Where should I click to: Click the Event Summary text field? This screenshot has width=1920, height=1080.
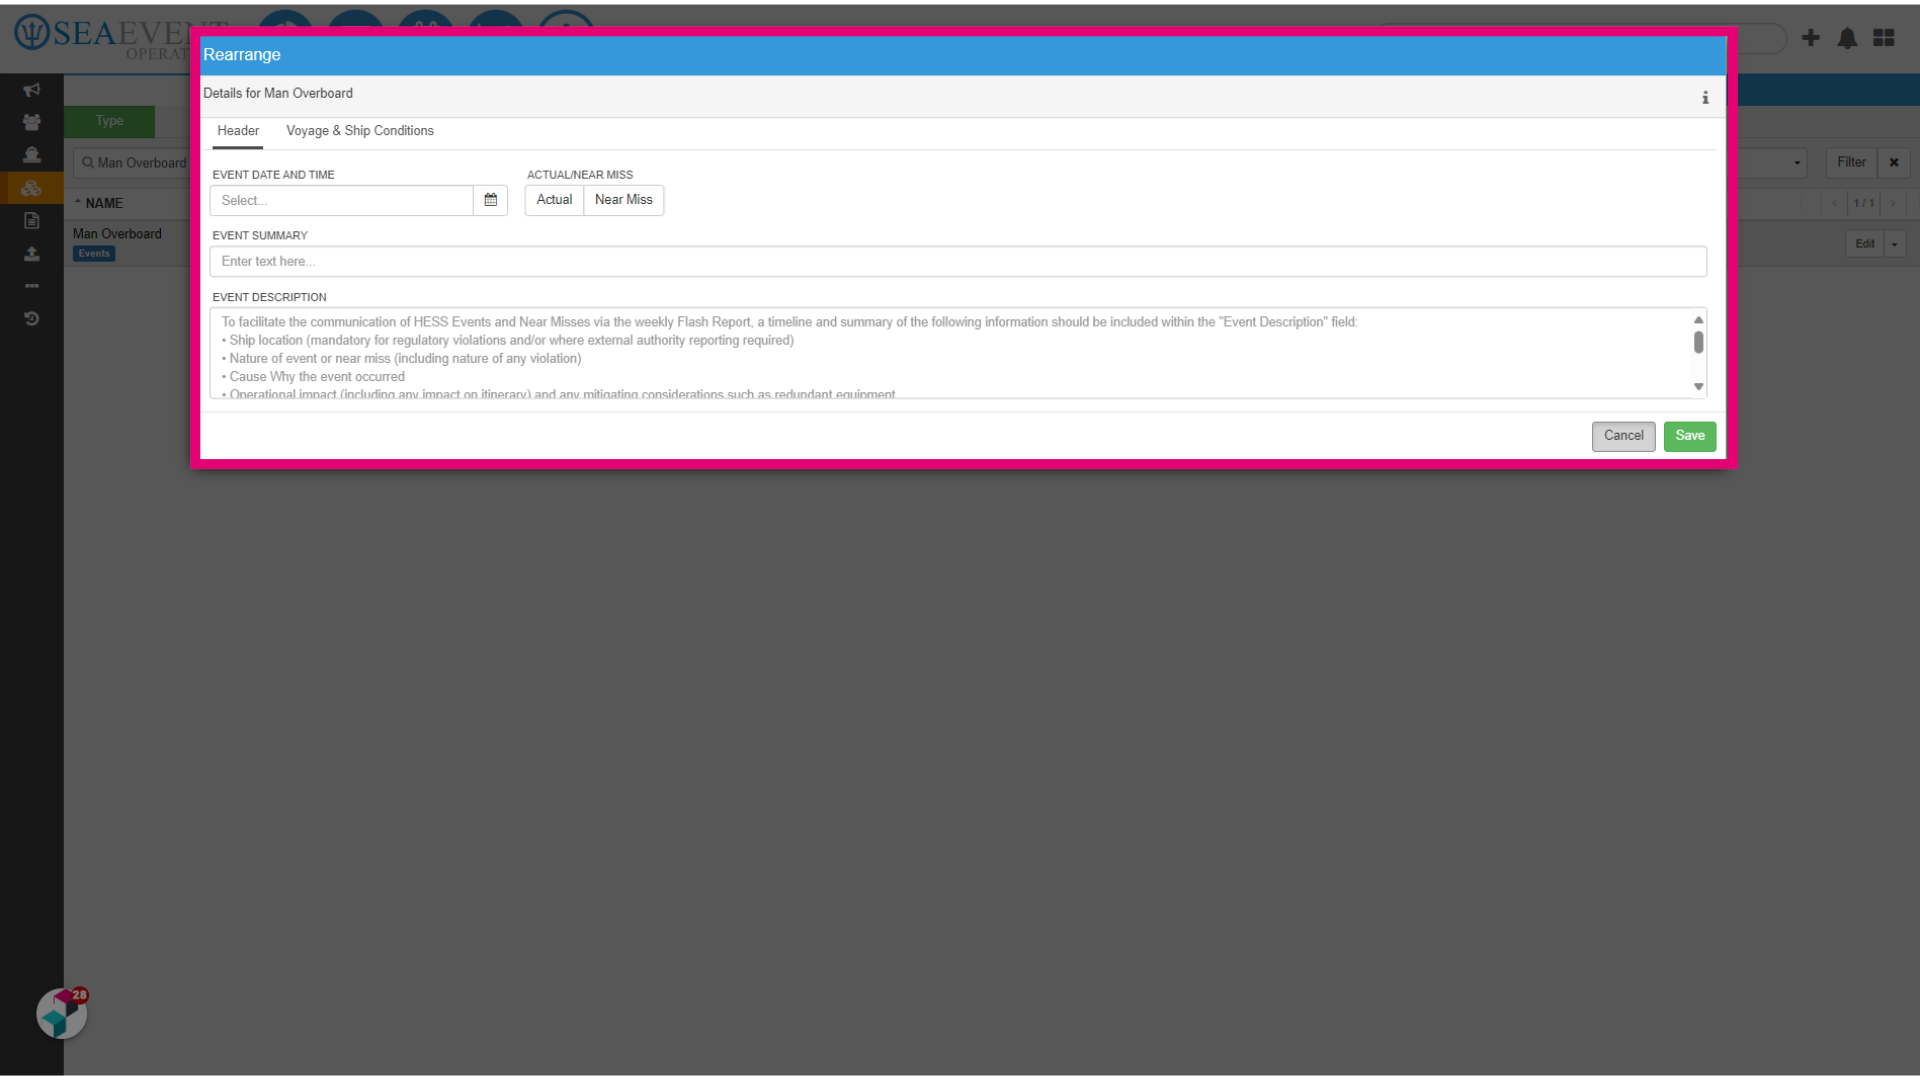(958, 262)
